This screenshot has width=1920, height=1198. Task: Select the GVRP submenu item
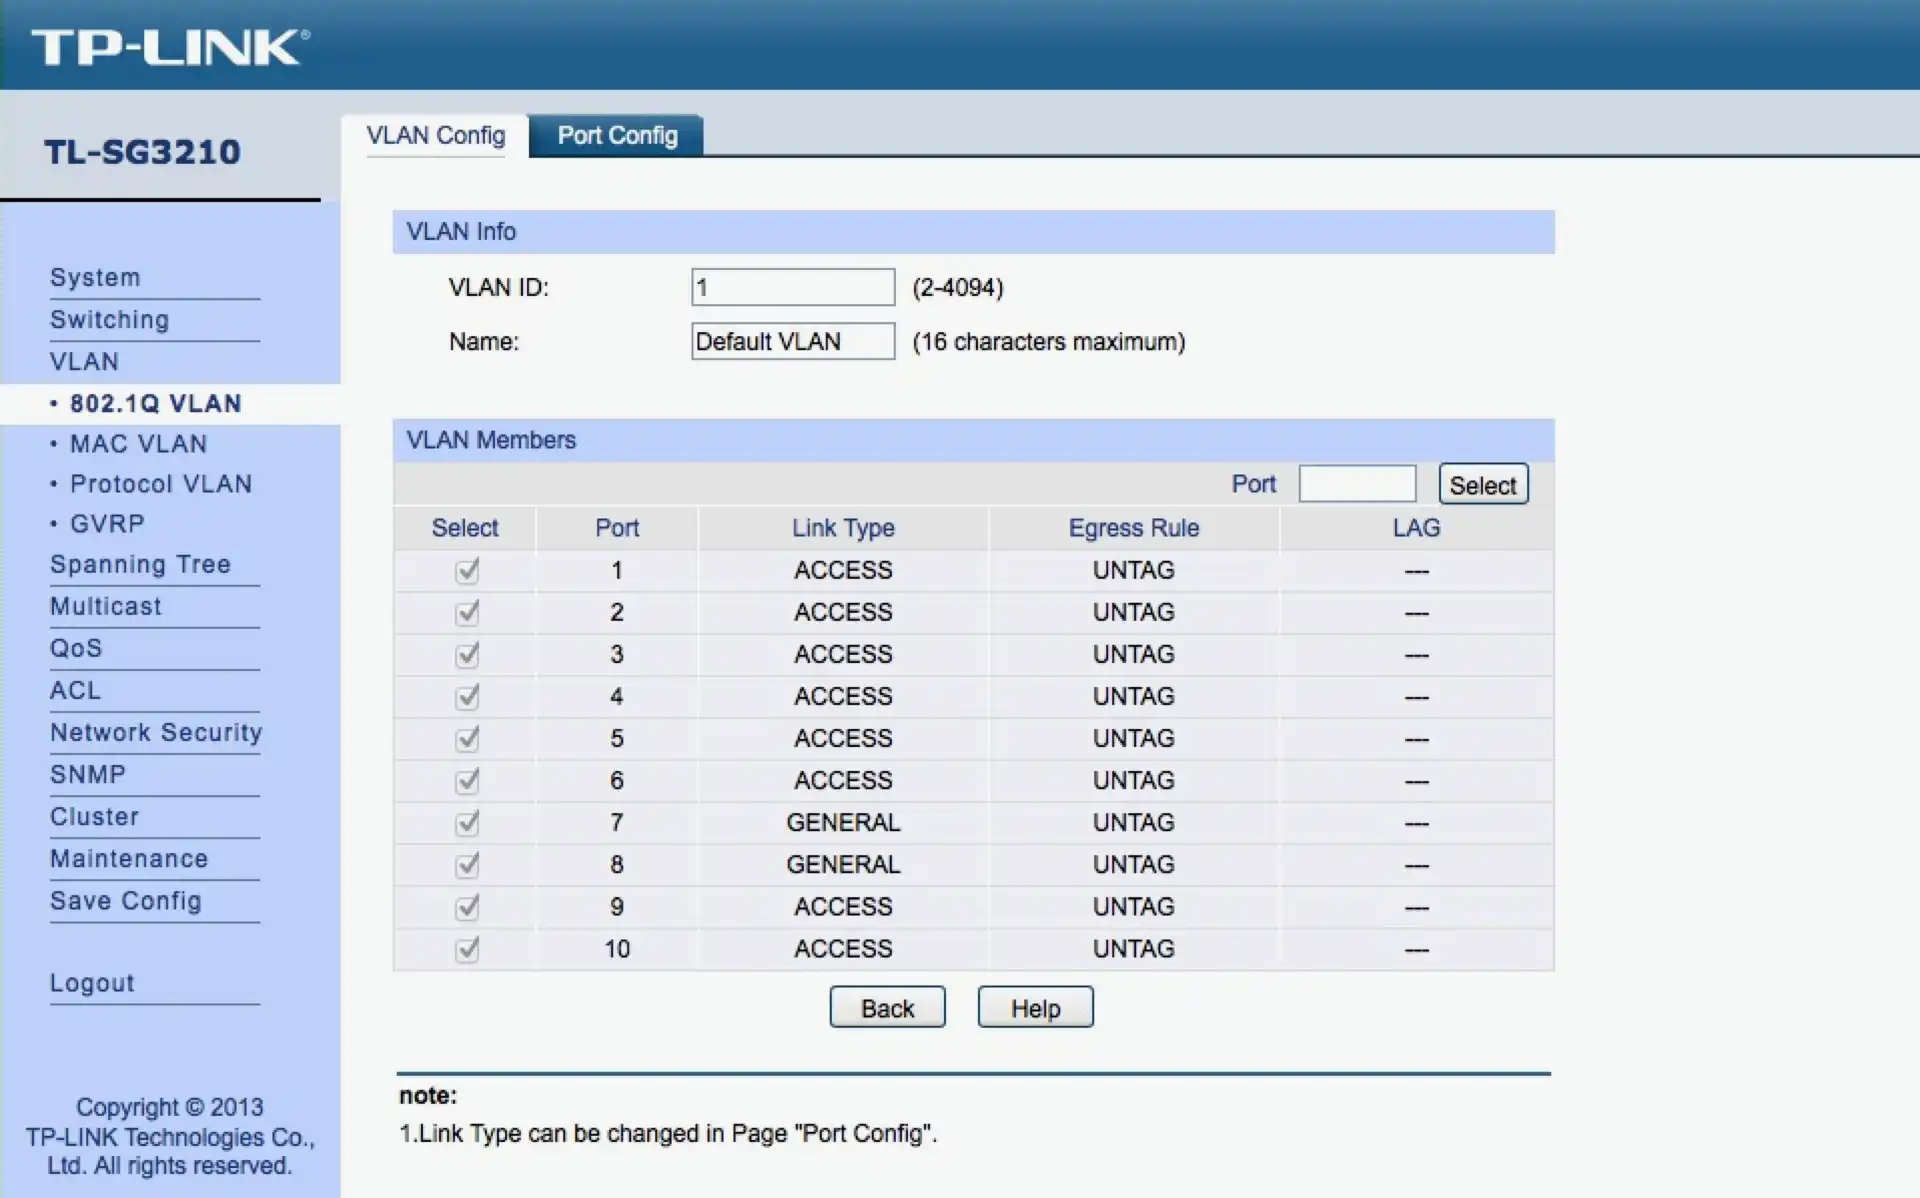(x=107, y=524)
